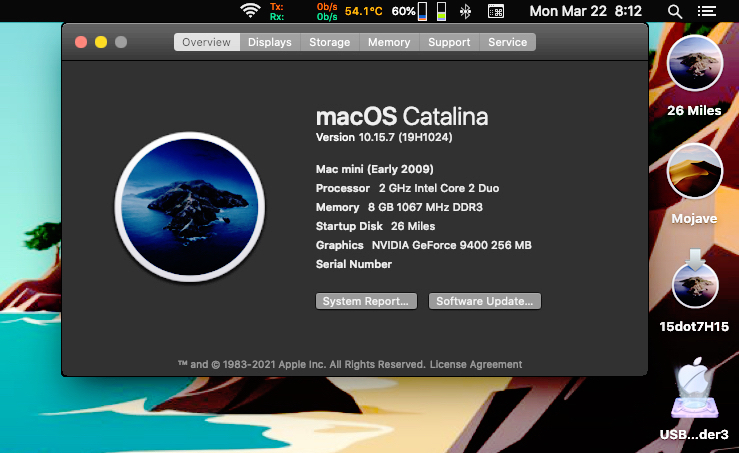Click the macOS Catalina island logo
The width and height of the screenshot is (739, 453).
click(x=189, y=207)
